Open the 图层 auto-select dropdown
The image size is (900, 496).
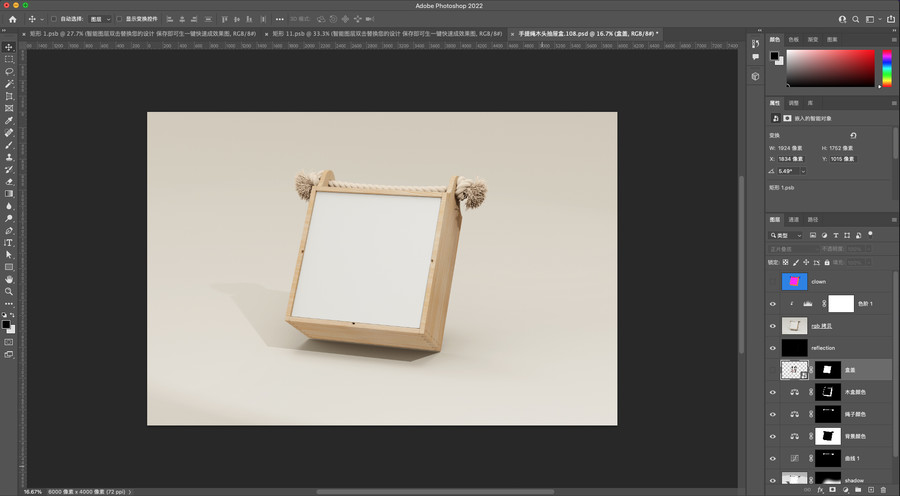[100, 19]
